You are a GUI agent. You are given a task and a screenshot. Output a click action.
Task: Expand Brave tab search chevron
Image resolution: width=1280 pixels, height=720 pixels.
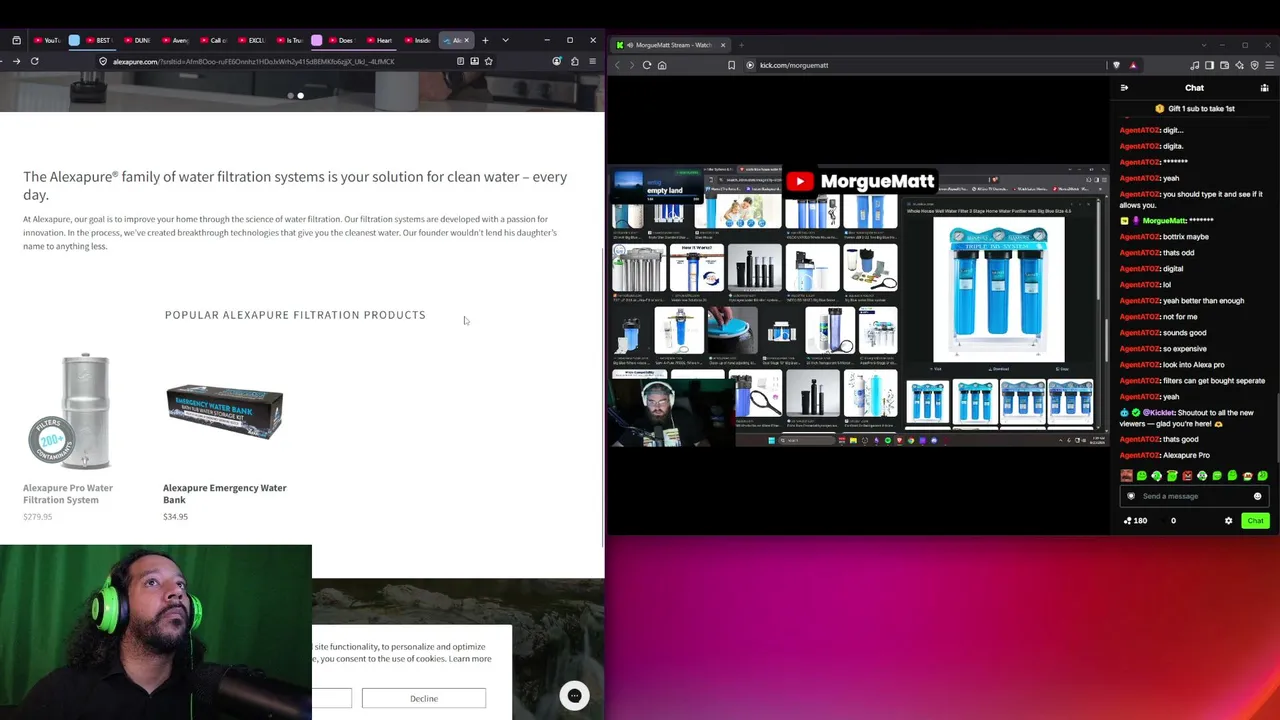(x=1203, y=45)
